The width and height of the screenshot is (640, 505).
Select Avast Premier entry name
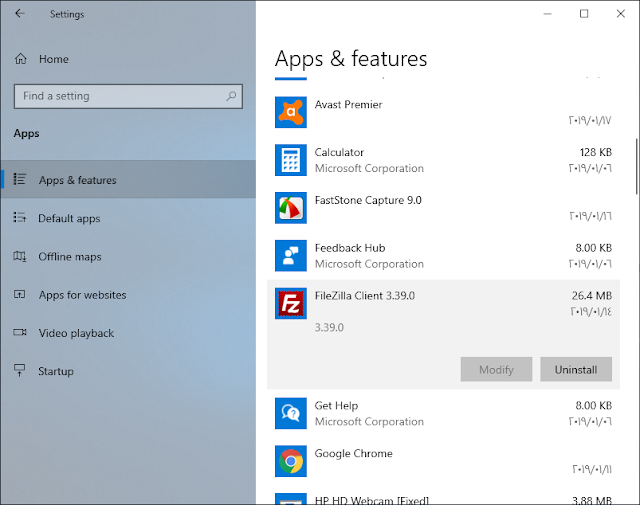coord(348,105)
